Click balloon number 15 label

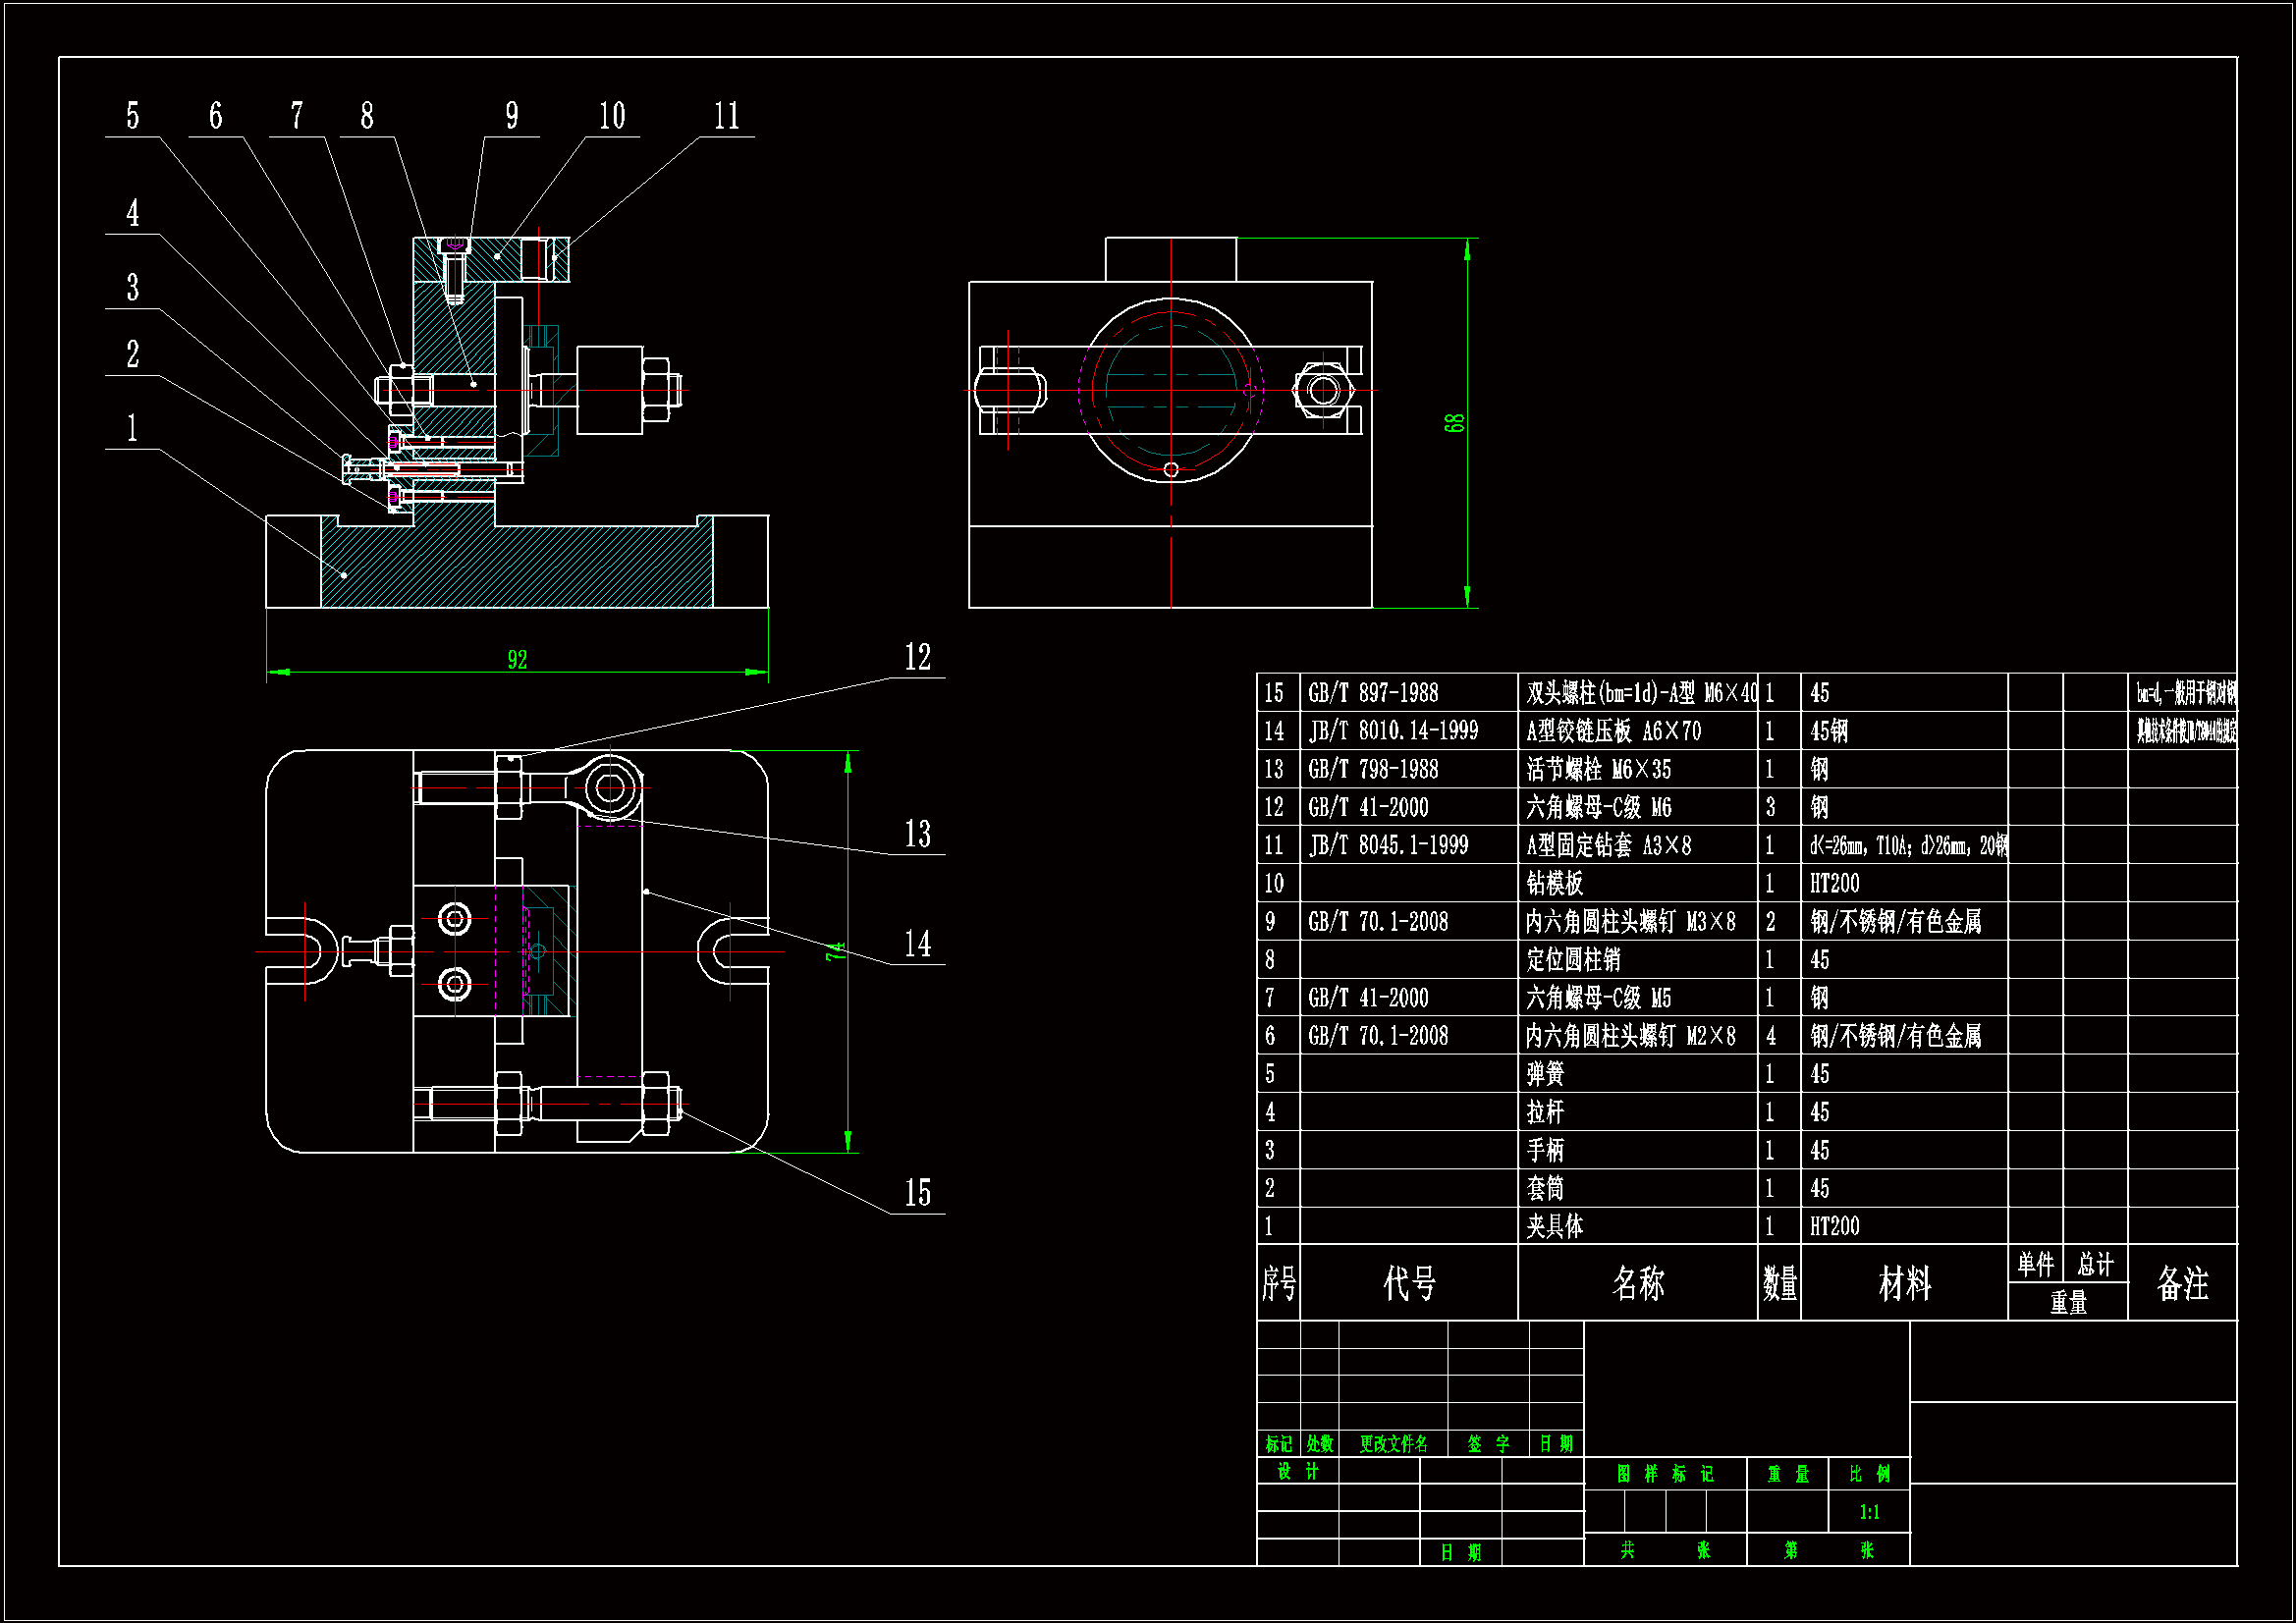(x=917, y=1193)
